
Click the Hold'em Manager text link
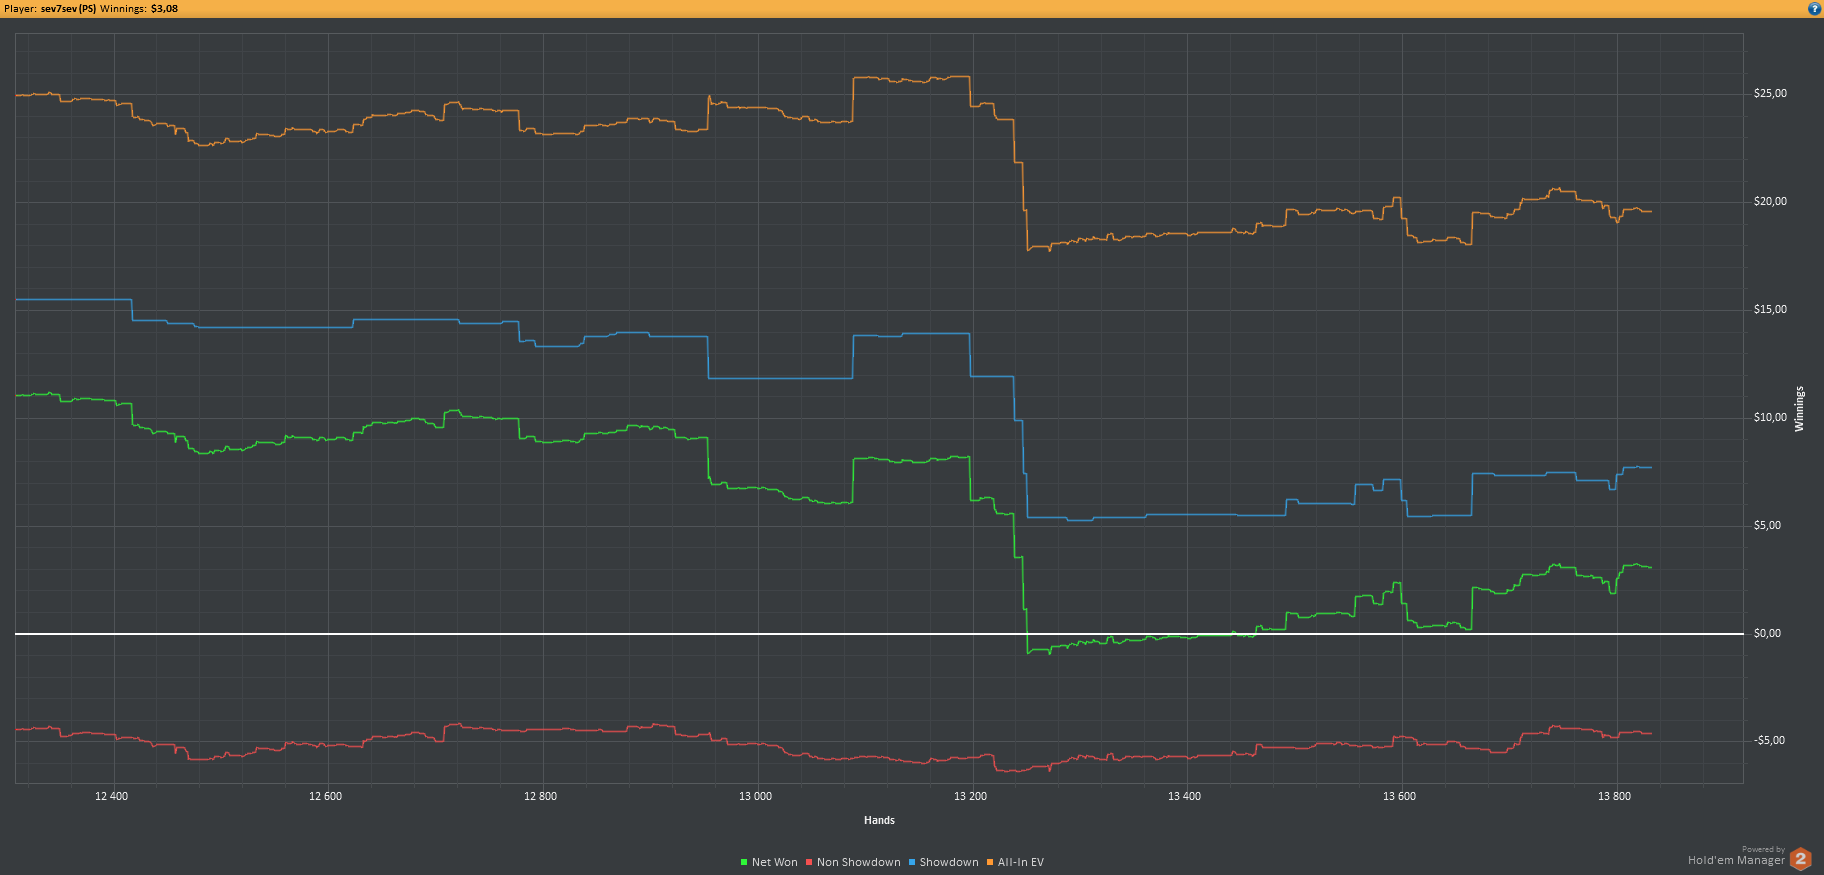tap(1736, 860)
